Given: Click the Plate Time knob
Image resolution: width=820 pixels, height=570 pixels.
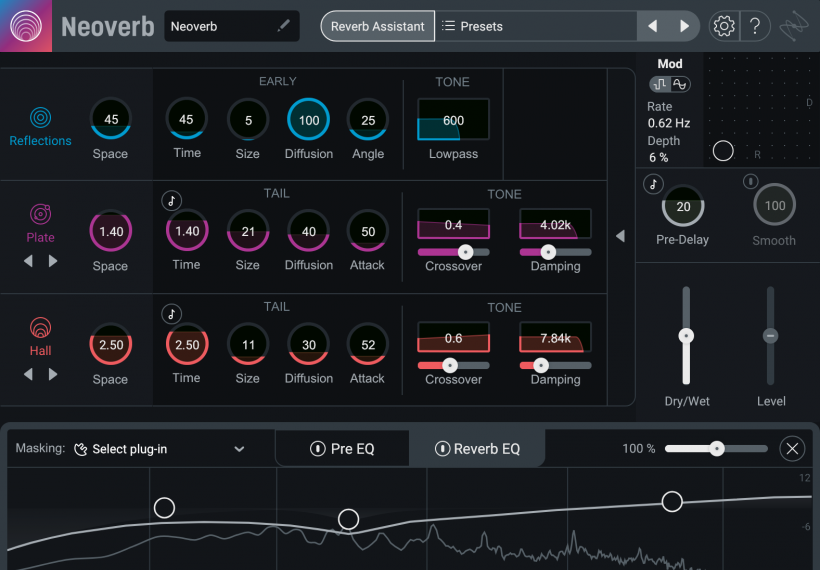Looking at the screenshot, I should 187,231.
